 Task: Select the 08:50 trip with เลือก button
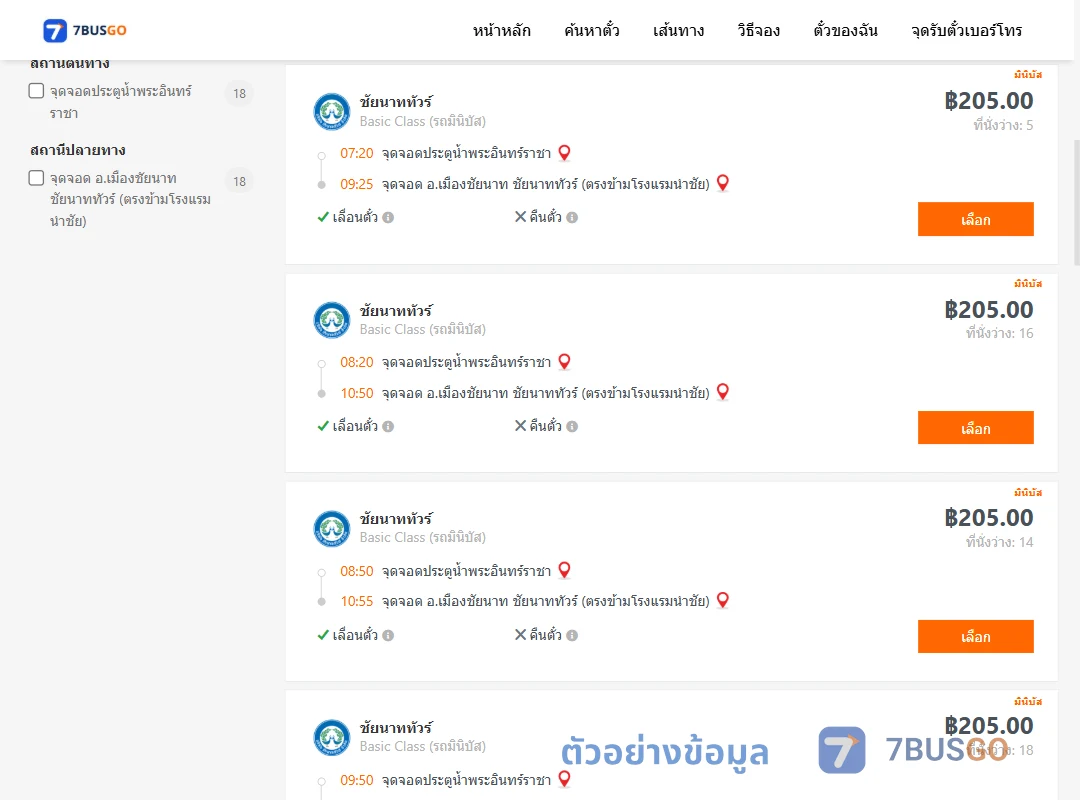coord(975,637)
